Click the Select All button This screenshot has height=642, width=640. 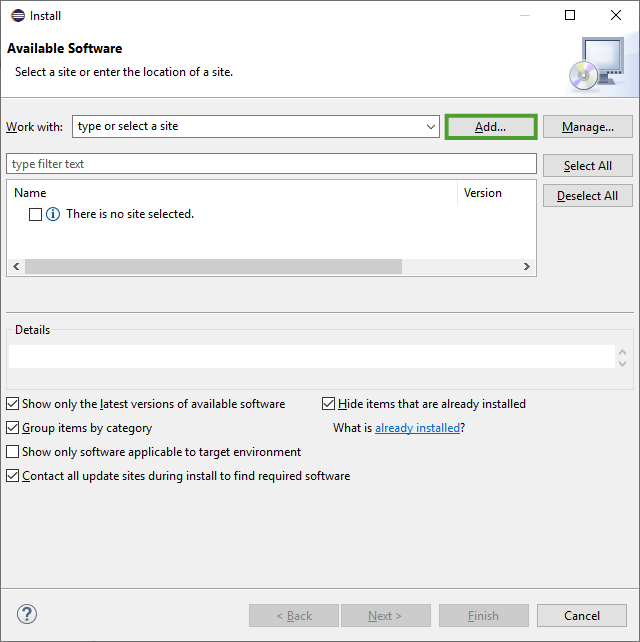[x=587, y=165]
